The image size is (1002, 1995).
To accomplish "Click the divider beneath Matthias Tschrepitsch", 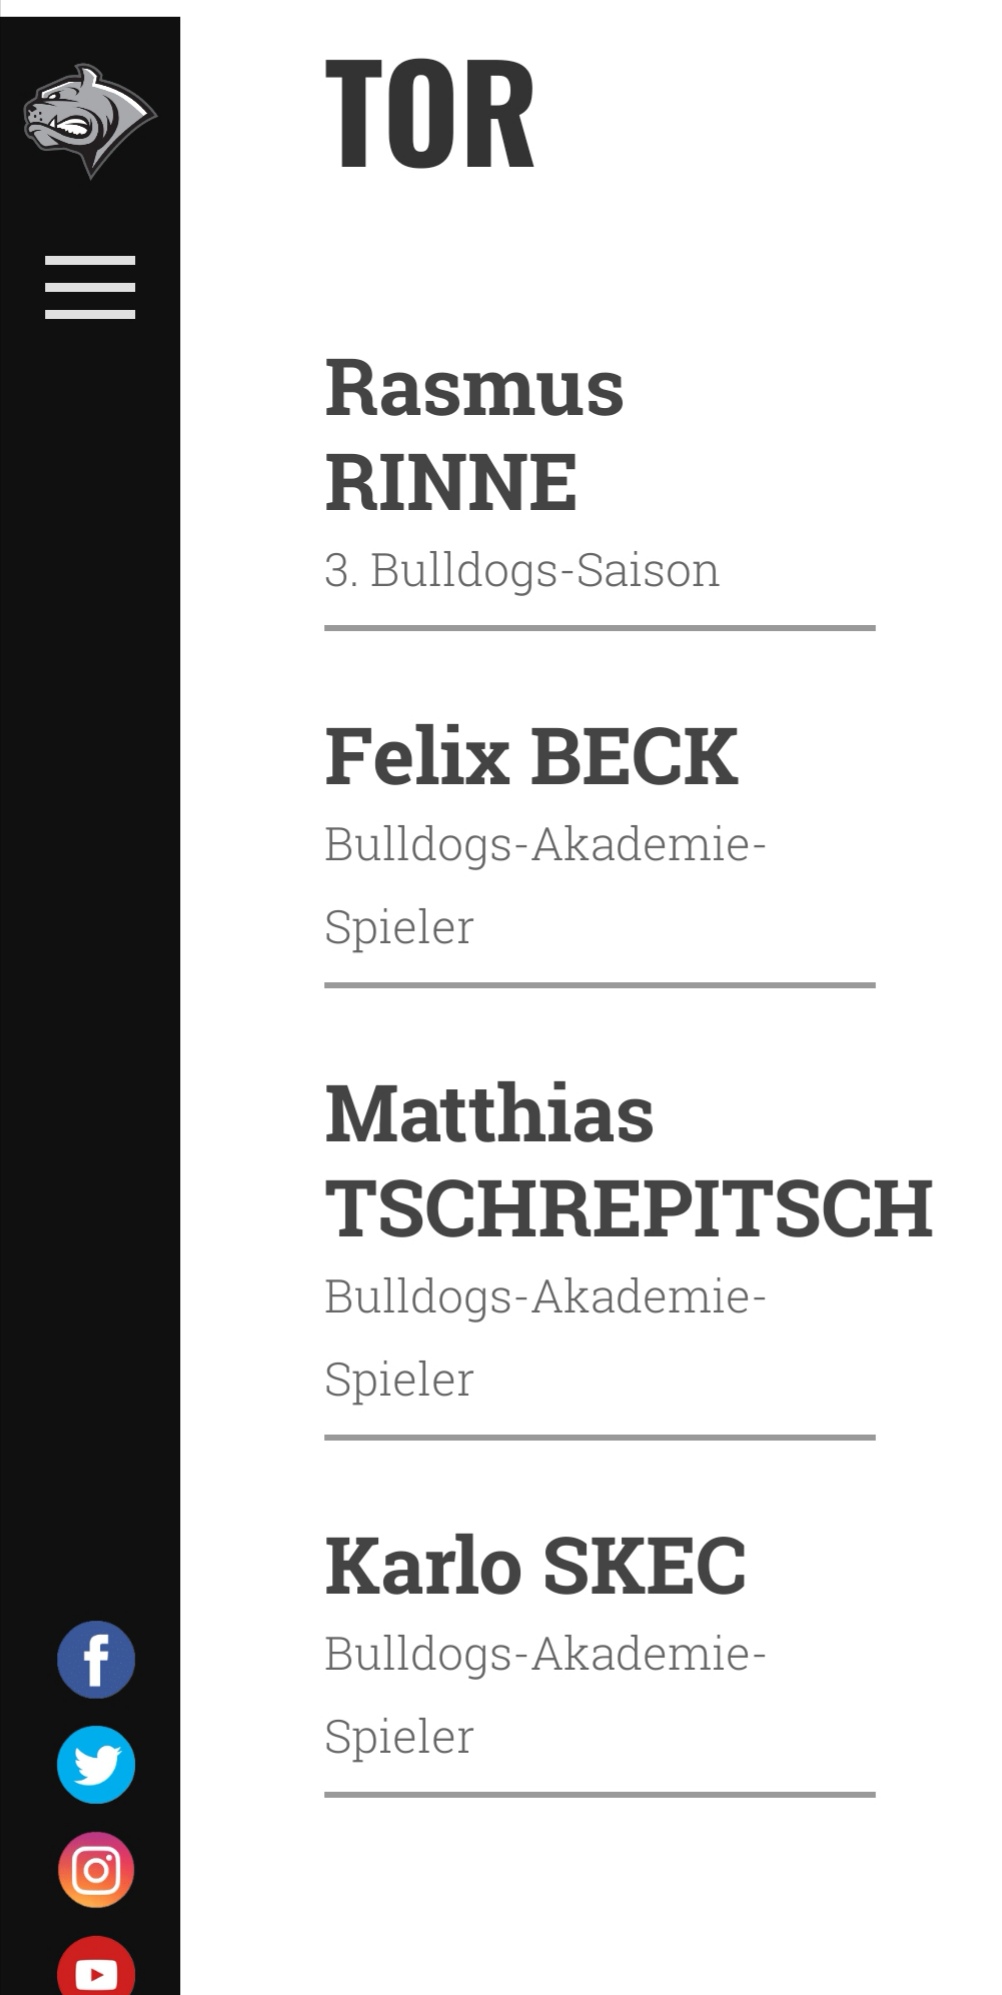I will [600, 1438].
